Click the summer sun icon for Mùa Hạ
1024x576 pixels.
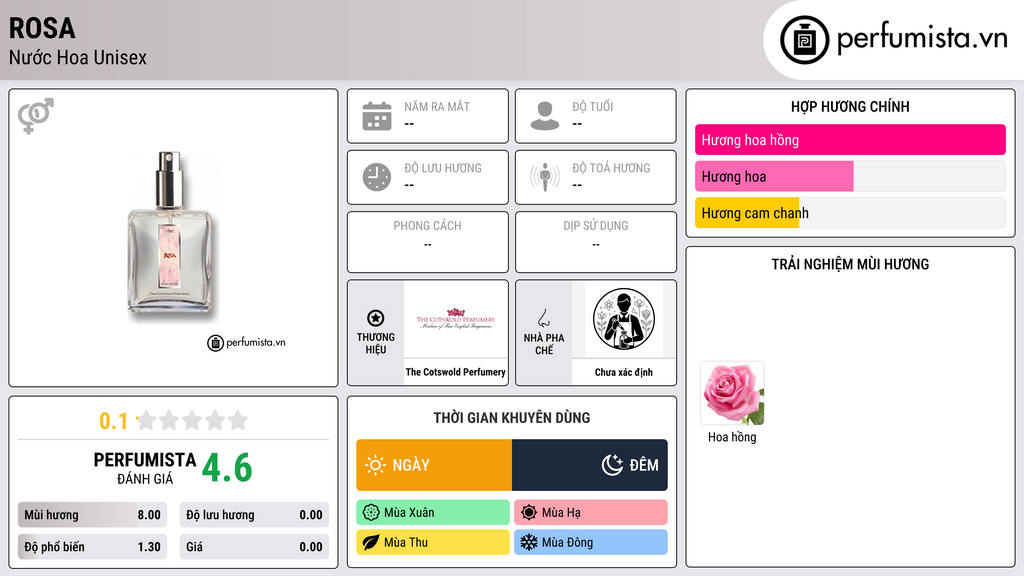coord(529,513)
